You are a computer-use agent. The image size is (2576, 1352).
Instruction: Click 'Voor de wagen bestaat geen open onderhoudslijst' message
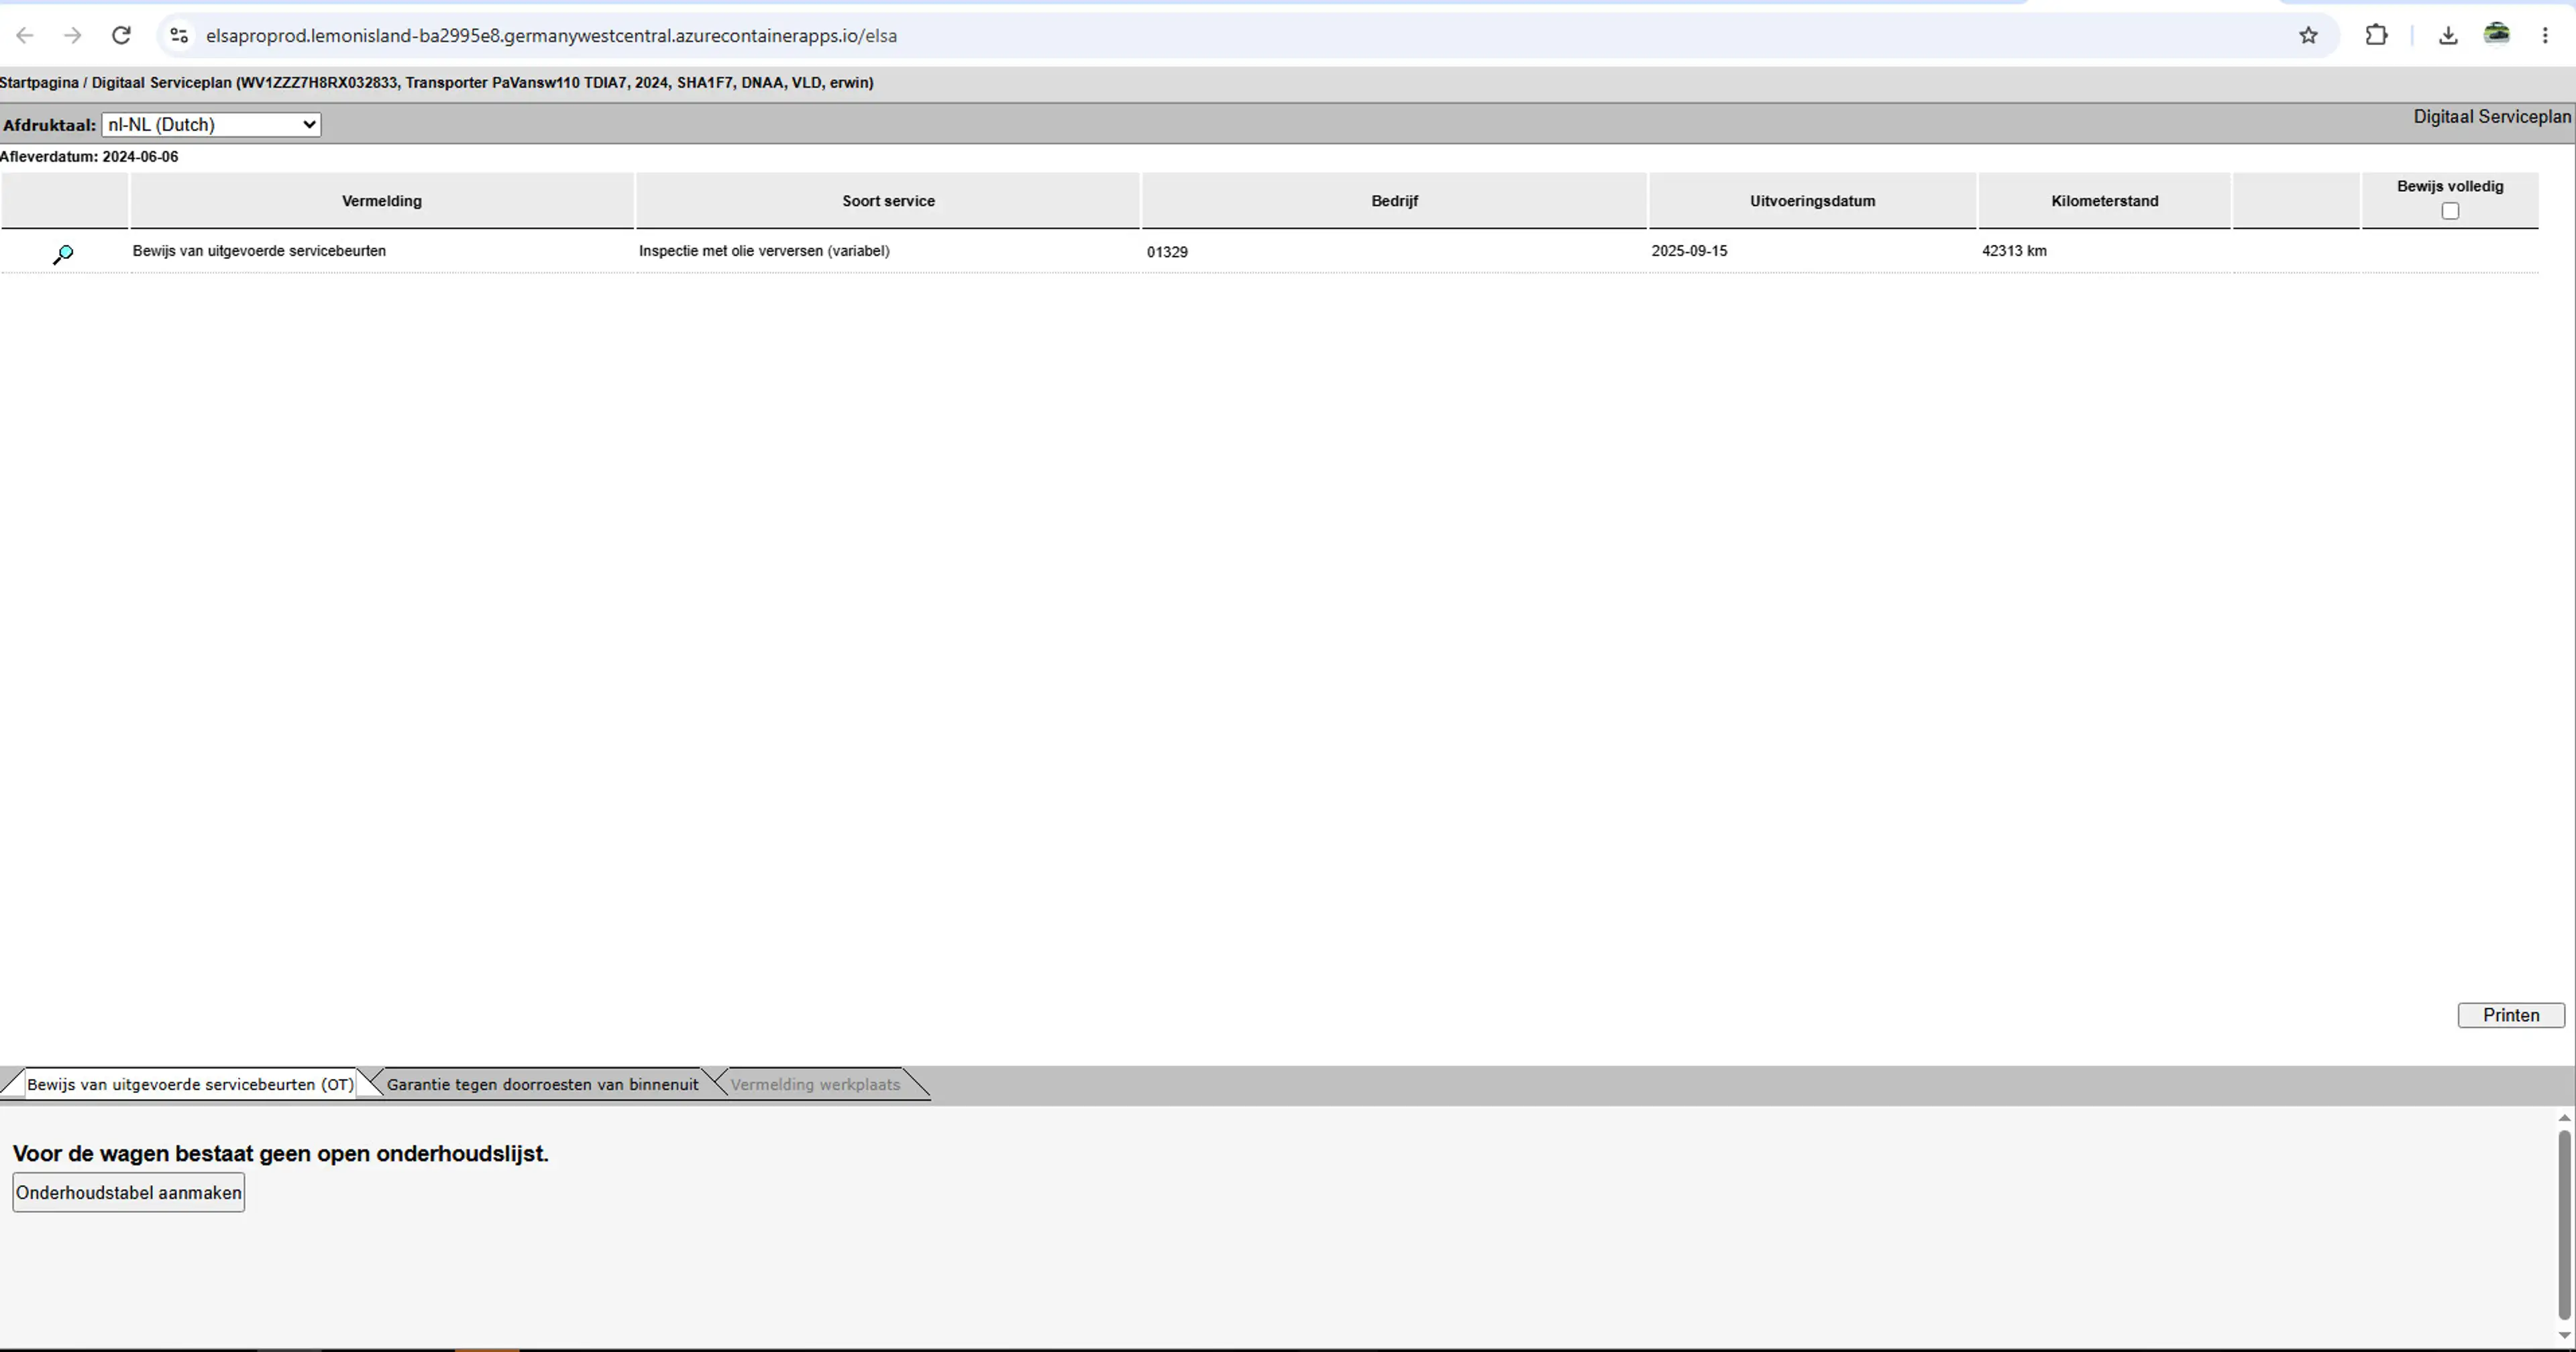click(x=281, y=1153)
